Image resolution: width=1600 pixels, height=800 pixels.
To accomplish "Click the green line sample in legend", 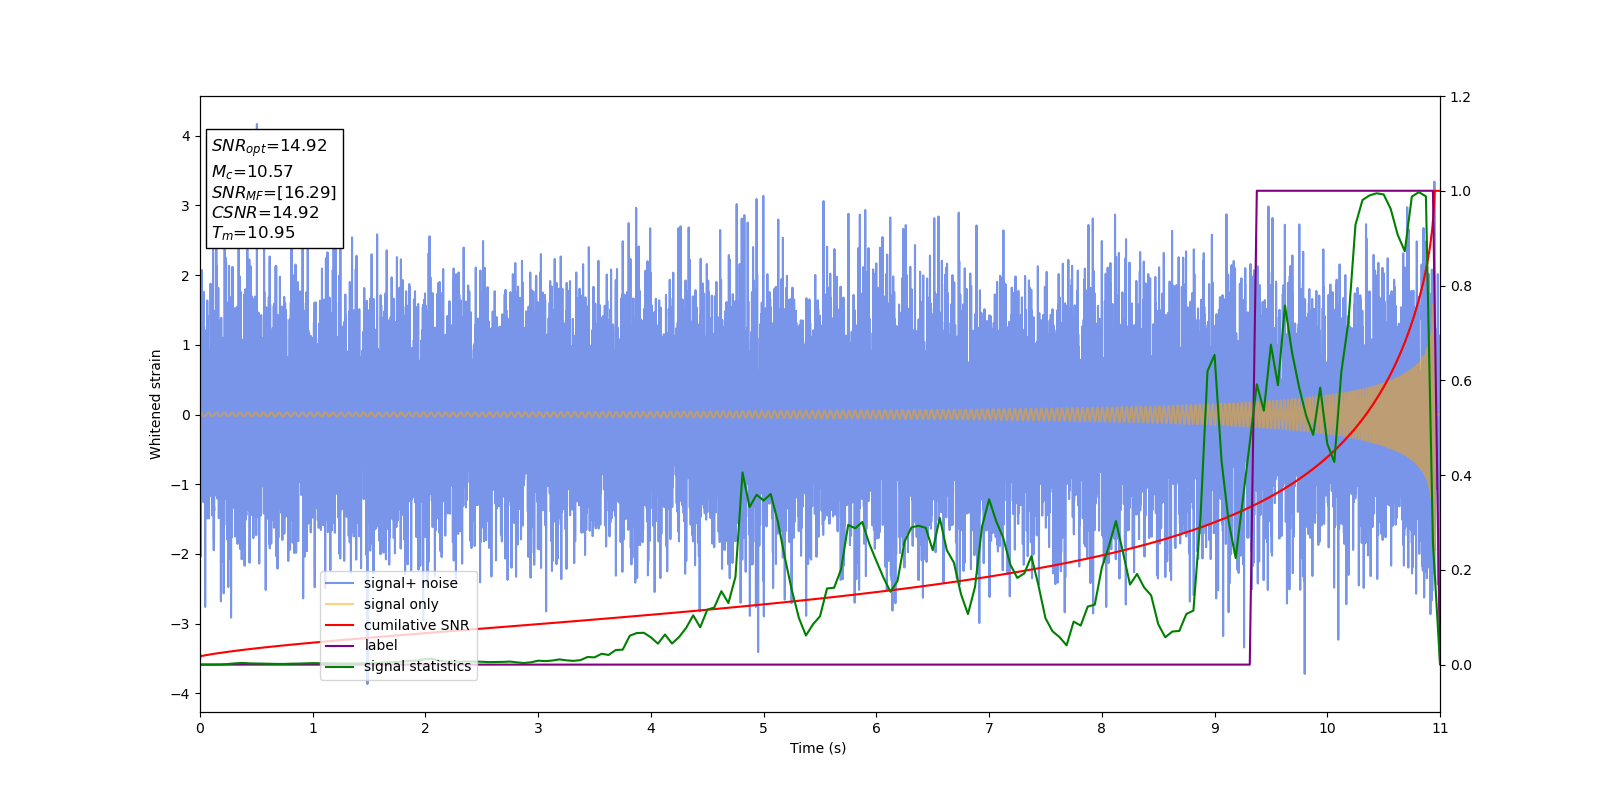I will coord(340,666).
